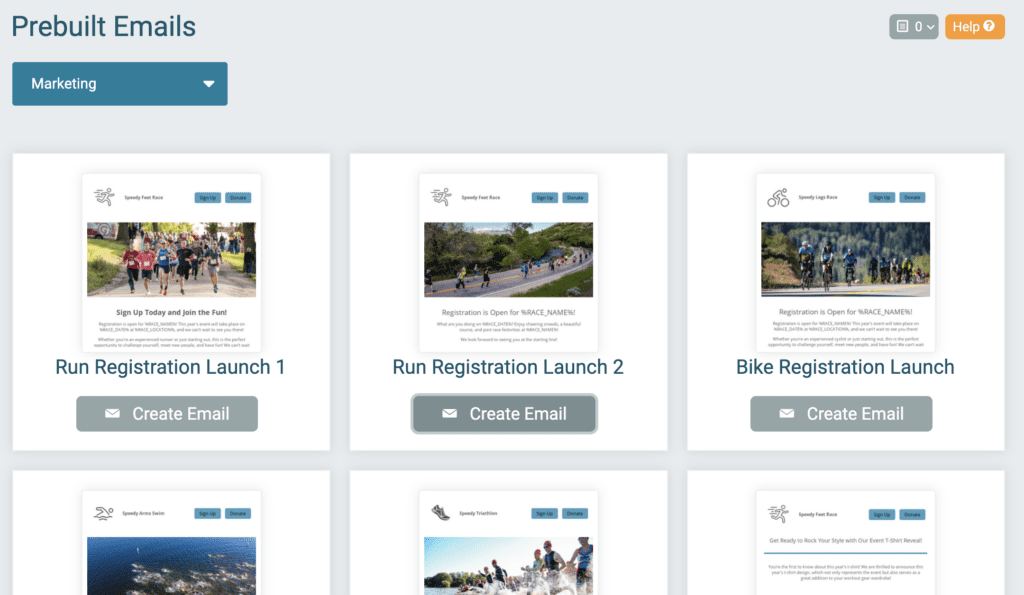Select the "Bike Registration Launch" title
The width and height of the screenshot is (1024, 595).
[x=845, y=367]
